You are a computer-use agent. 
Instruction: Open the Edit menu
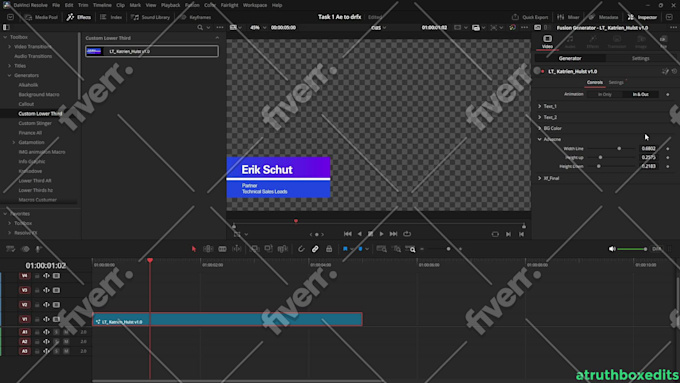coord(69,5)
